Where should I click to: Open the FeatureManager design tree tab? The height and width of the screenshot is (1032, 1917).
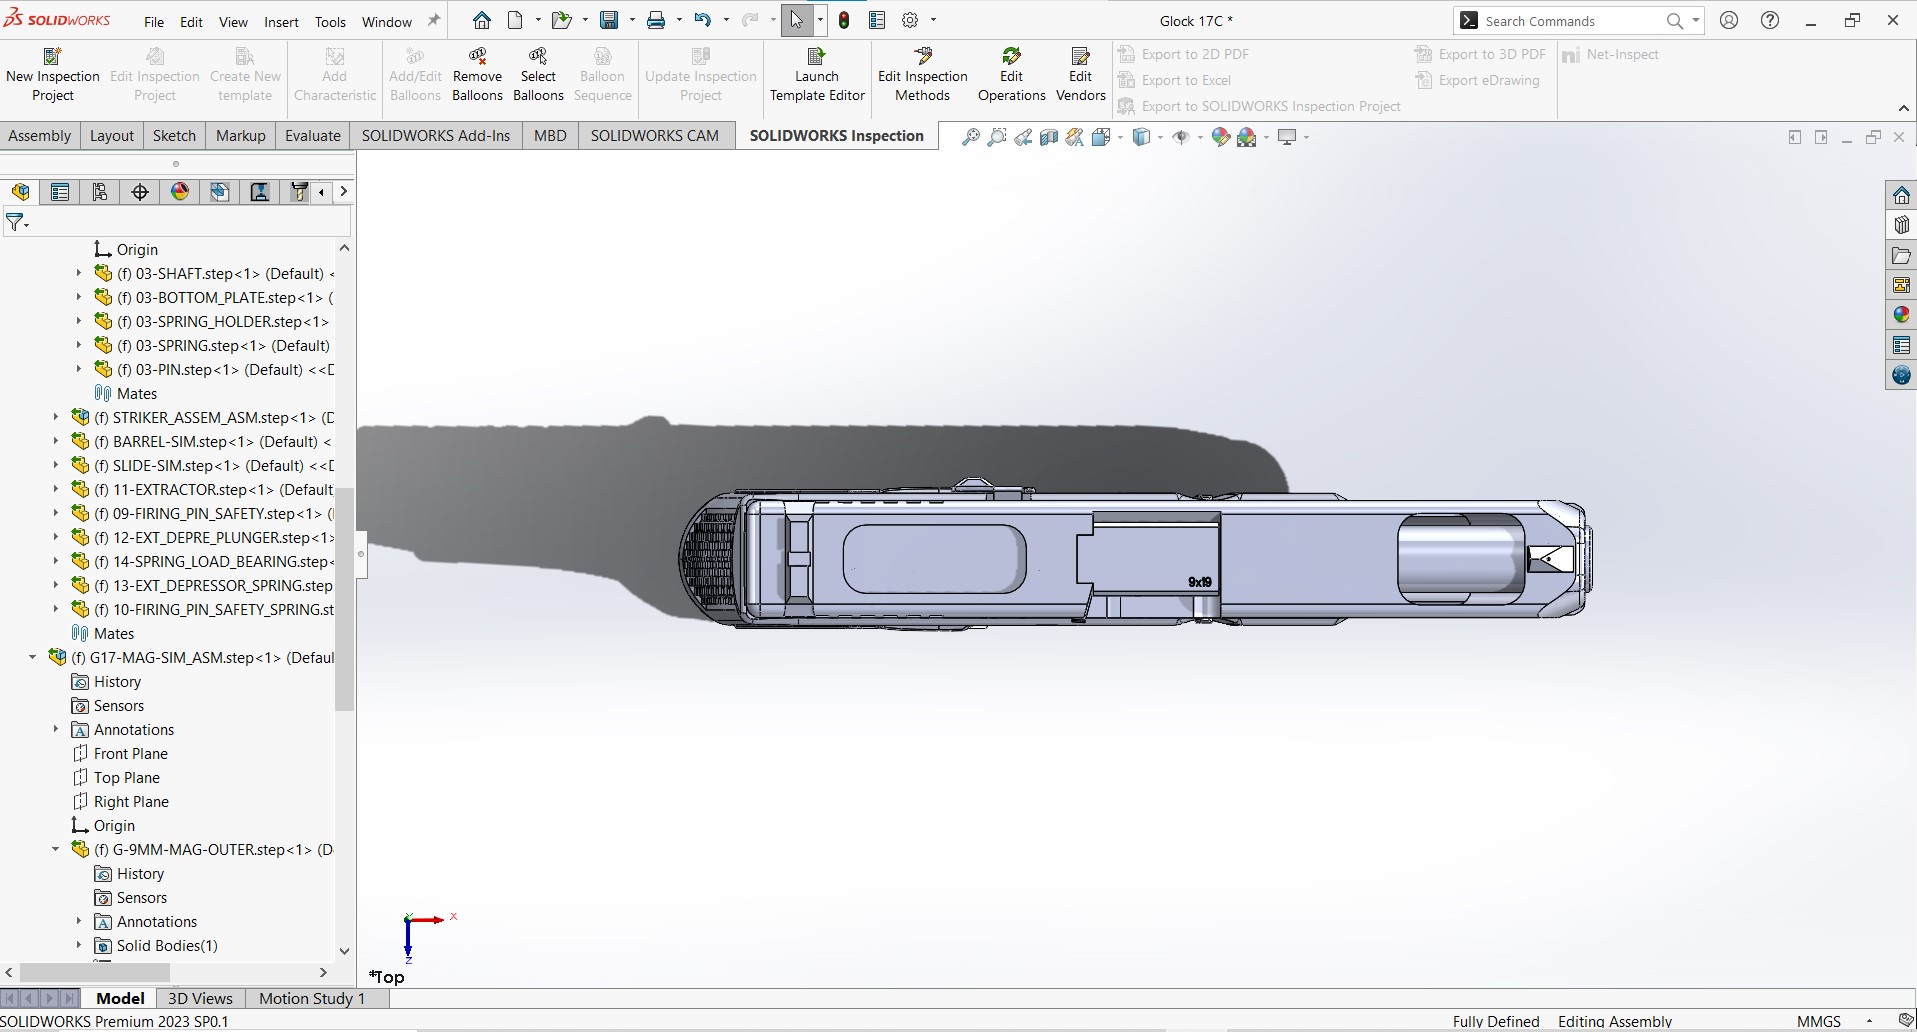(x=20, y=192)
